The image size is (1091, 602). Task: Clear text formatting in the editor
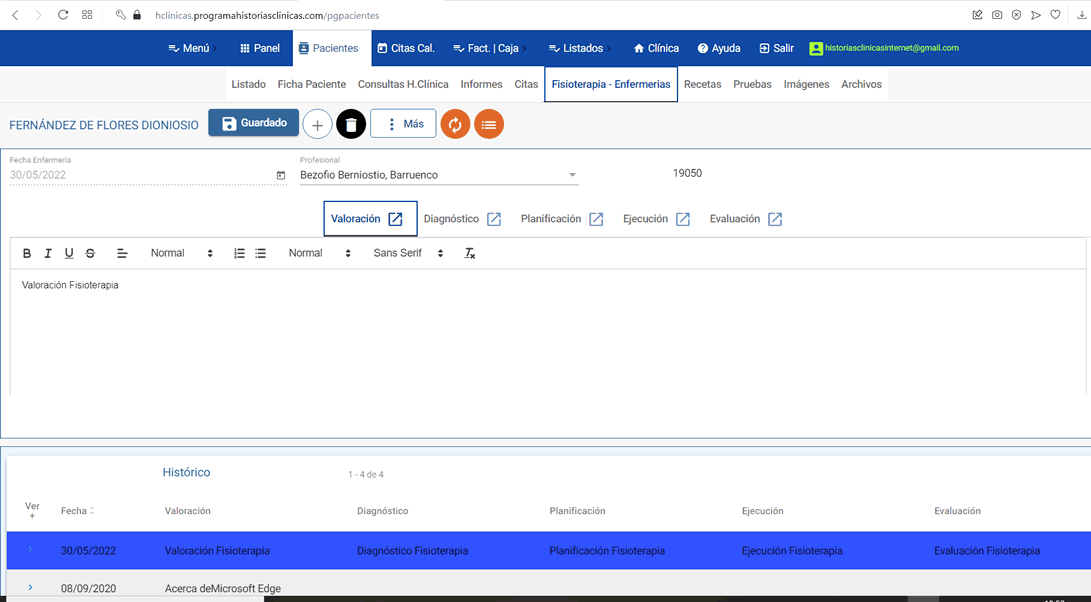pyautogui.click(x=469, y=254)
